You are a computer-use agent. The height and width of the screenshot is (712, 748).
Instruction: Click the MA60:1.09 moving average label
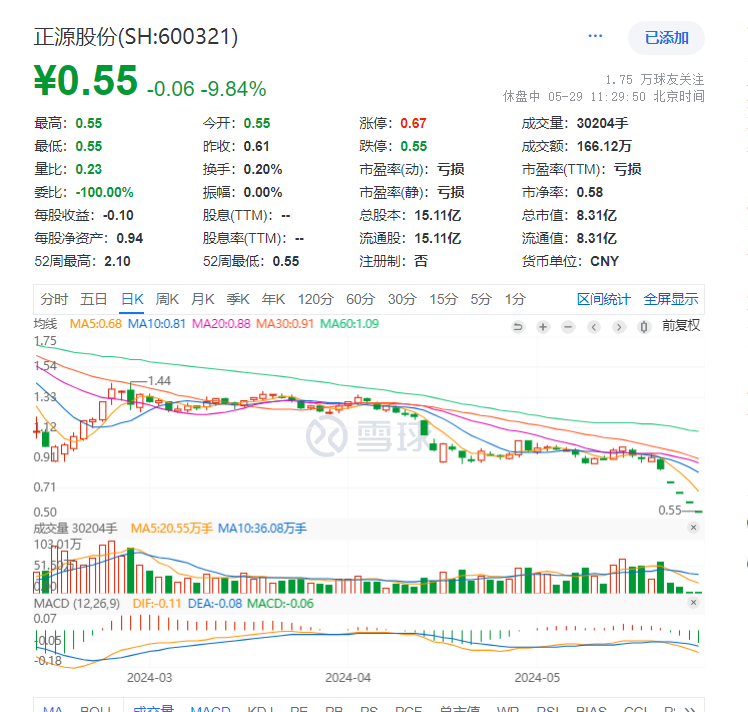[349, 324]
